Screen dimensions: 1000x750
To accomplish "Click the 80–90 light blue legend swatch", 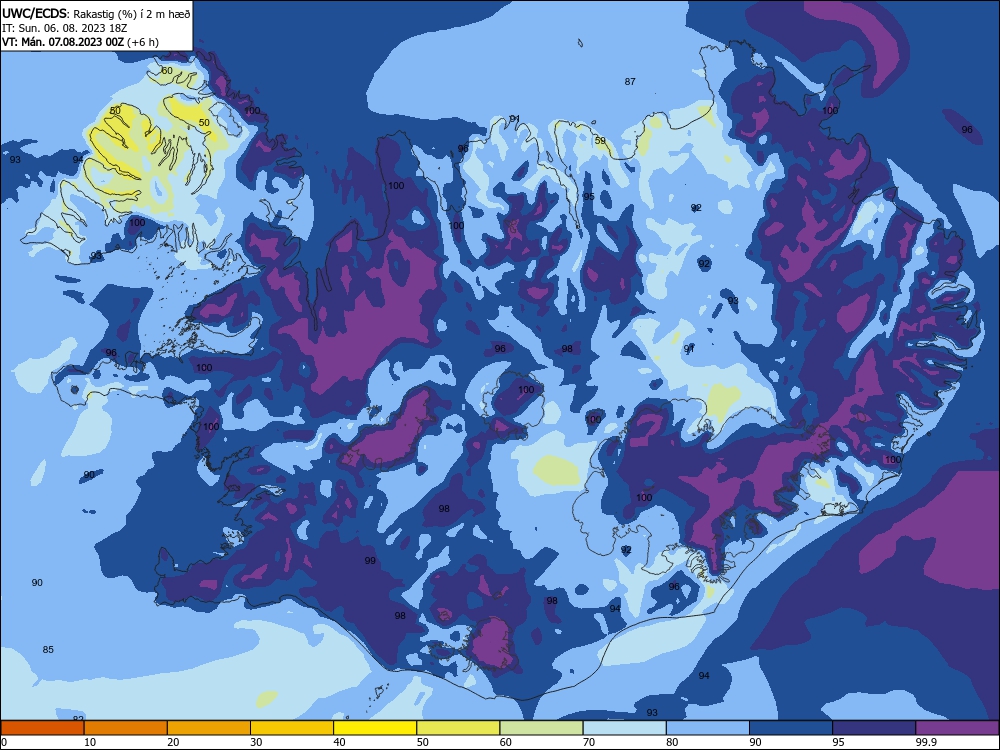I will [708, 728].
